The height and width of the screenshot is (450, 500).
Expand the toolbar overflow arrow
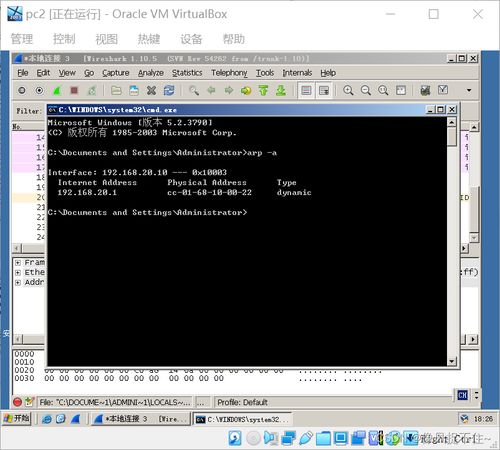point(469,90)
